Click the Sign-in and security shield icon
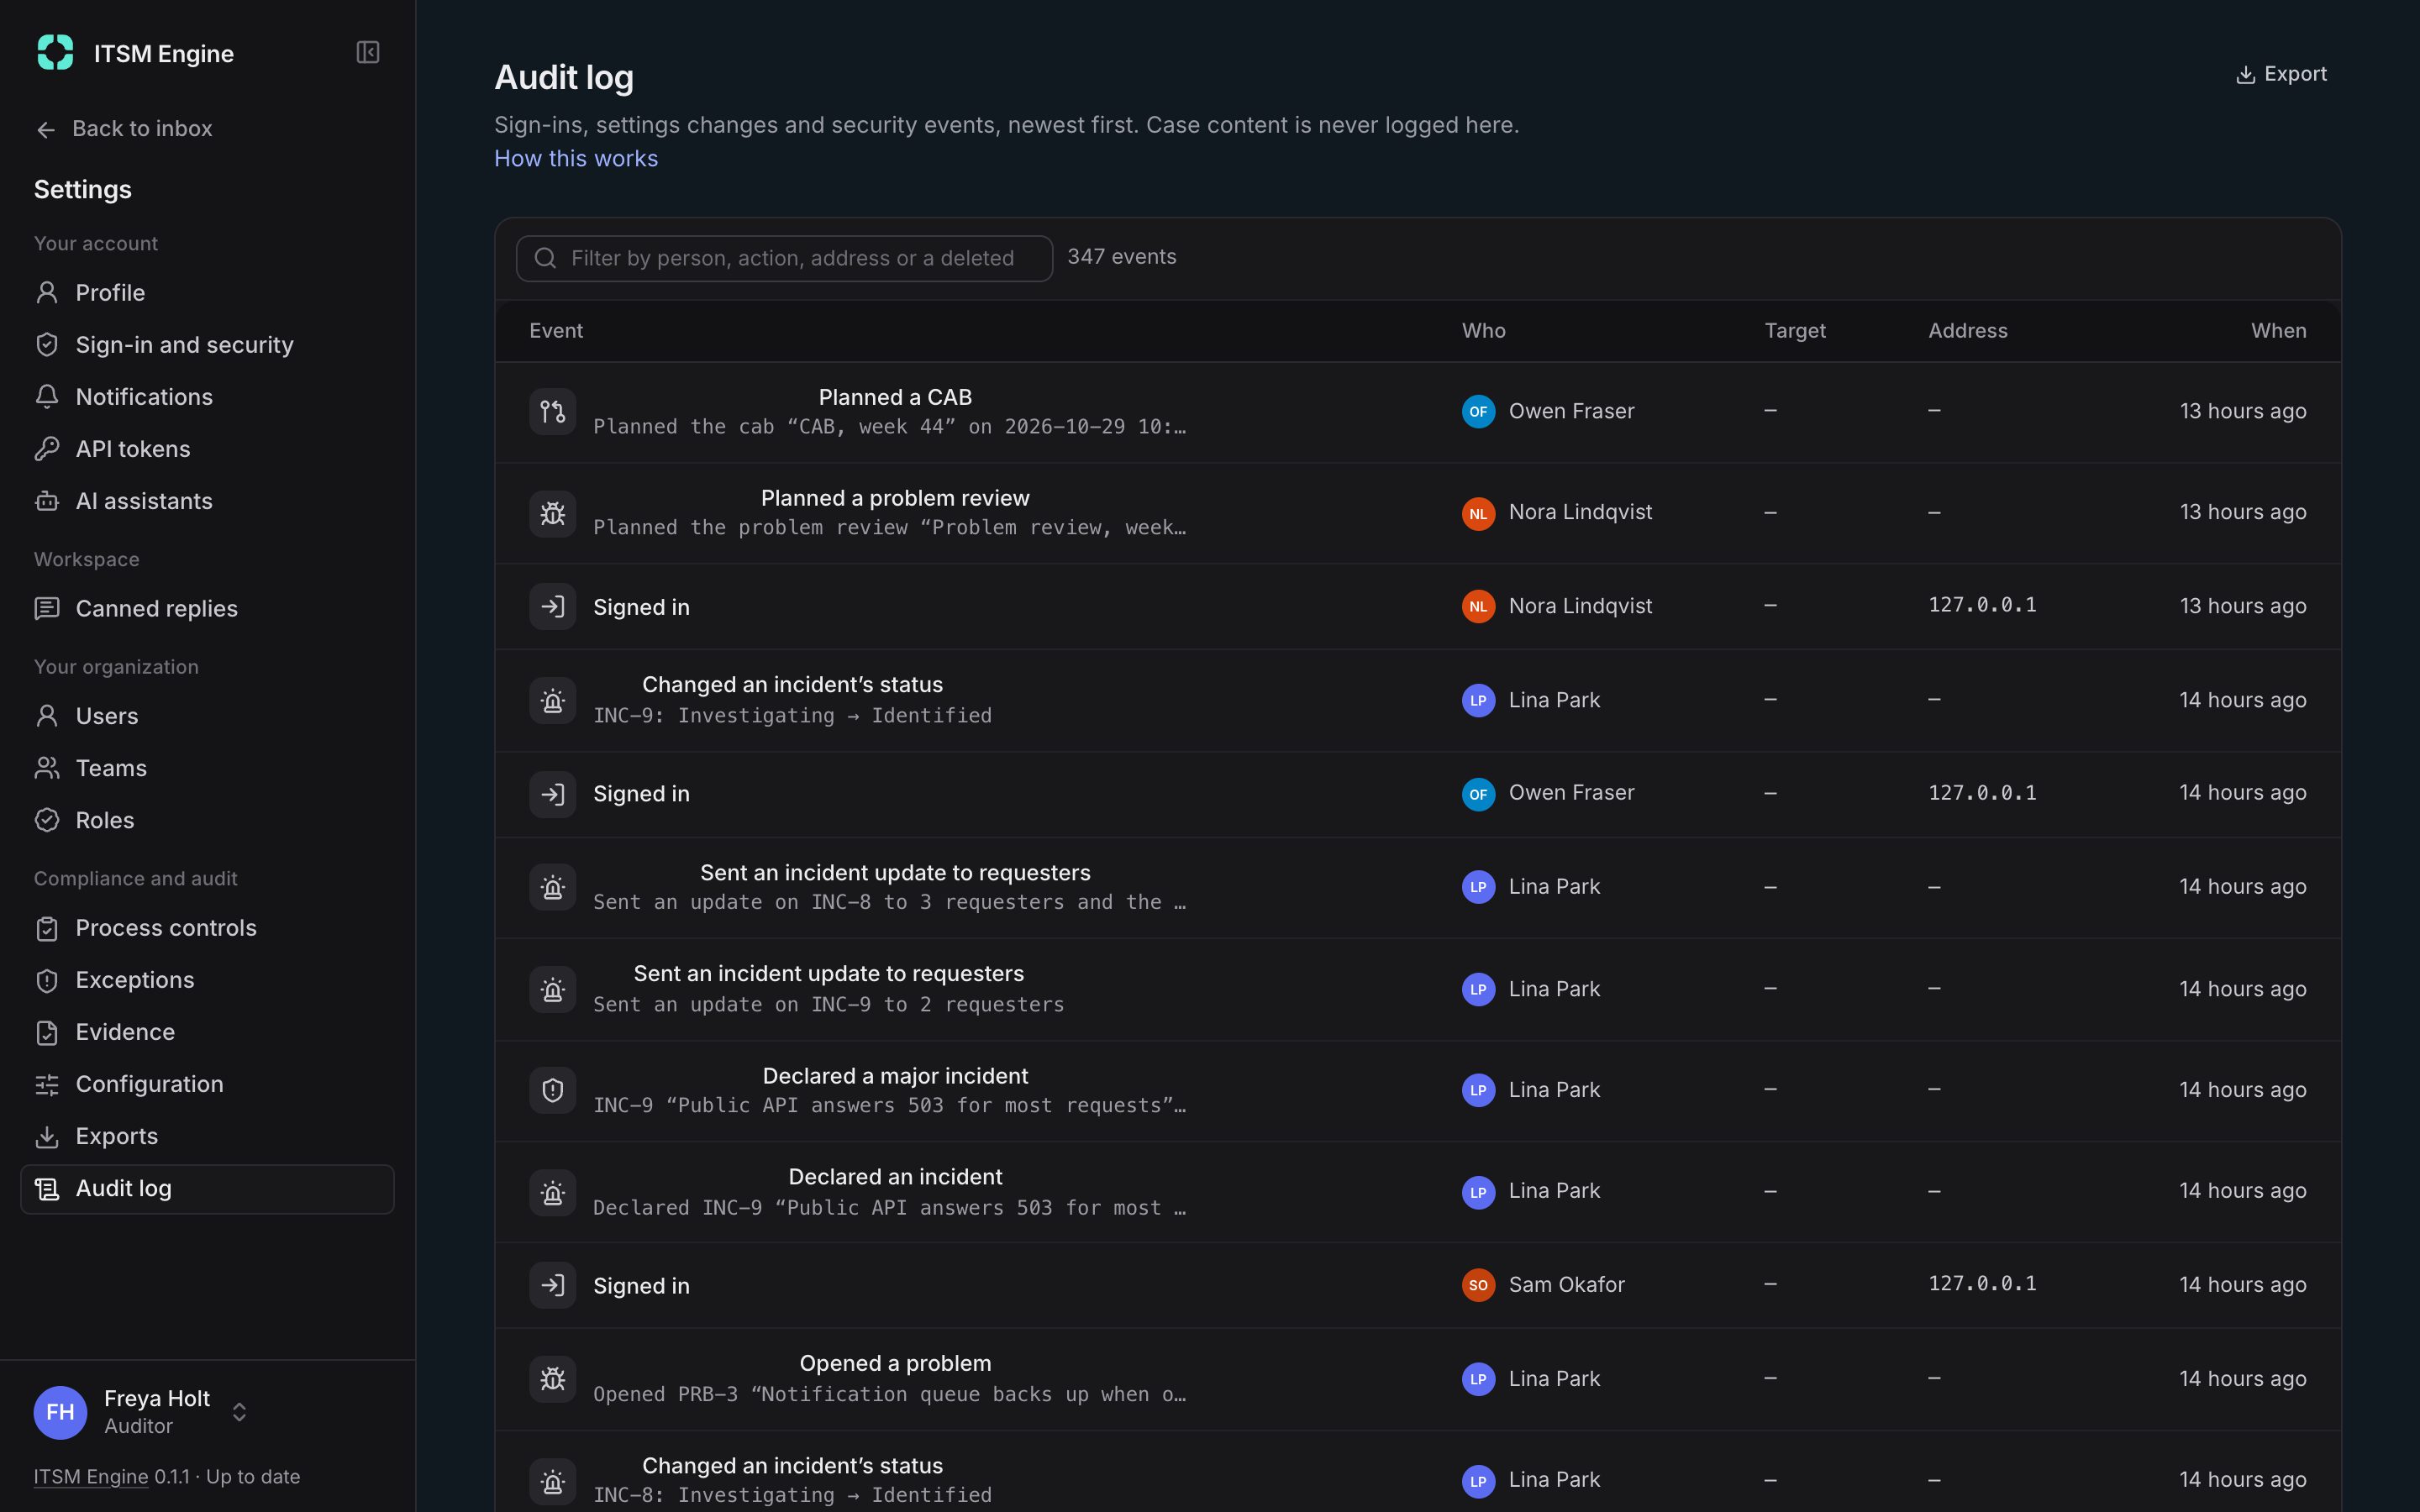Viewport: 2420px width, 1512px height. pyautogui.click(x=47, y=345)
